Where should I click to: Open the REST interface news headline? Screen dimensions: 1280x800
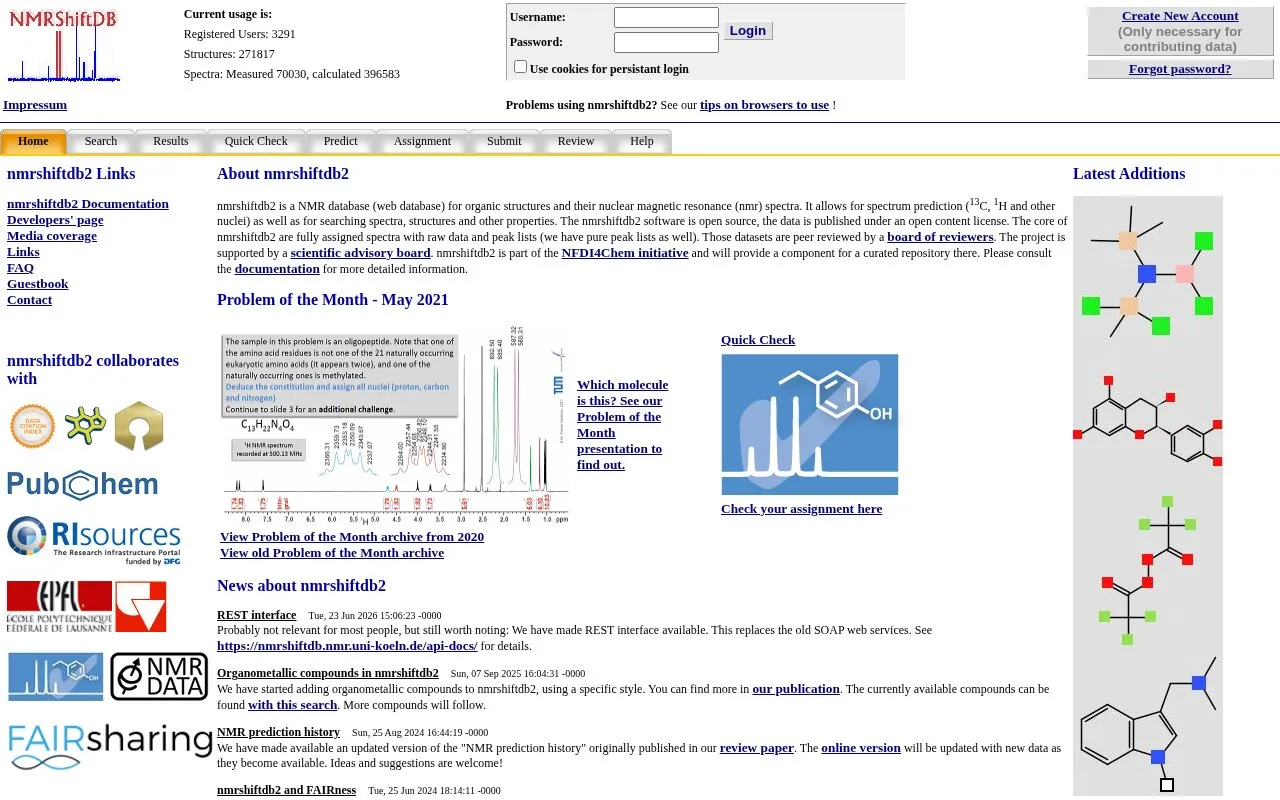pos(256,615)
